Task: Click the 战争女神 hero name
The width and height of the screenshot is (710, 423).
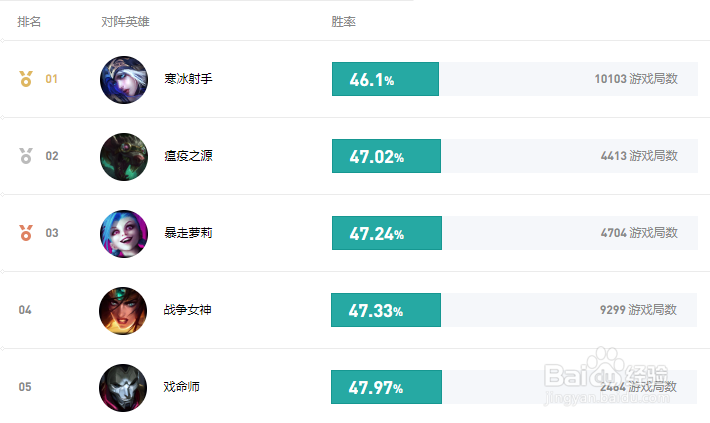Action: (187, 310)
